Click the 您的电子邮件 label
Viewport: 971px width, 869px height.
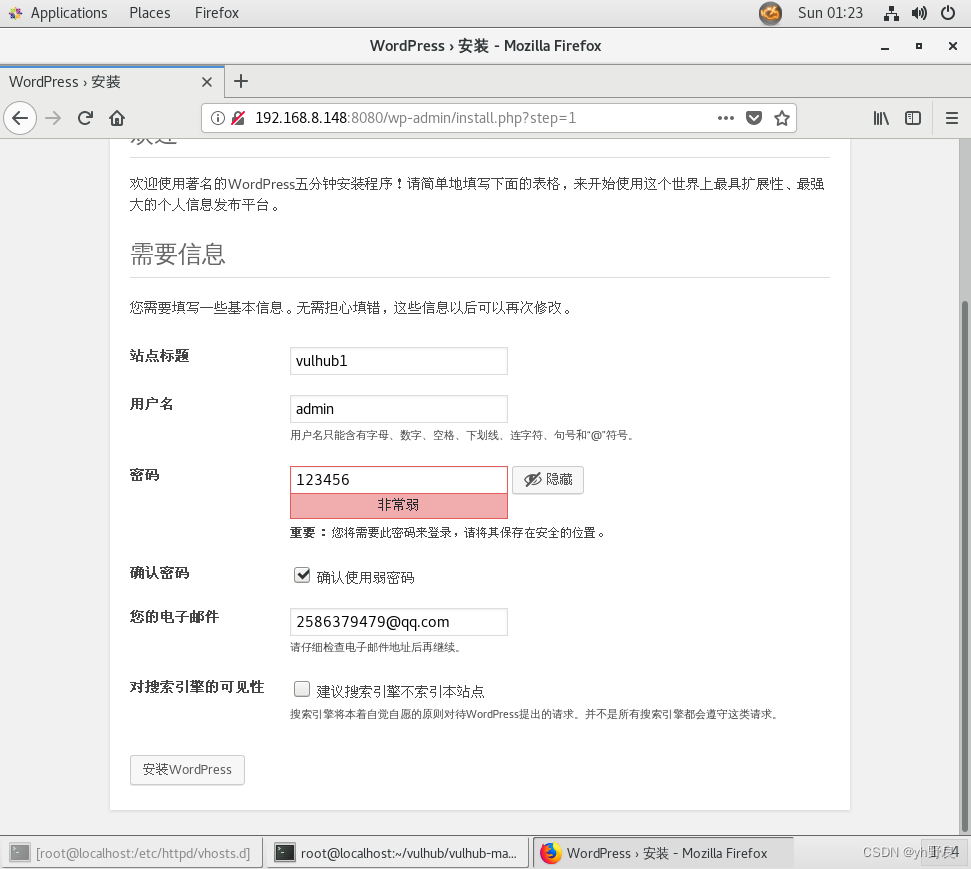coord(174,617)
